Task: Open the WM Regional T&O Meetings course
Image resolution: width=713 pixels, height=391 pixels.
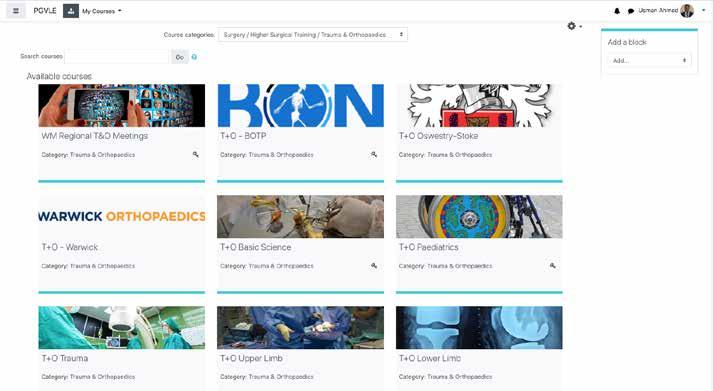Action: point(95,136)
